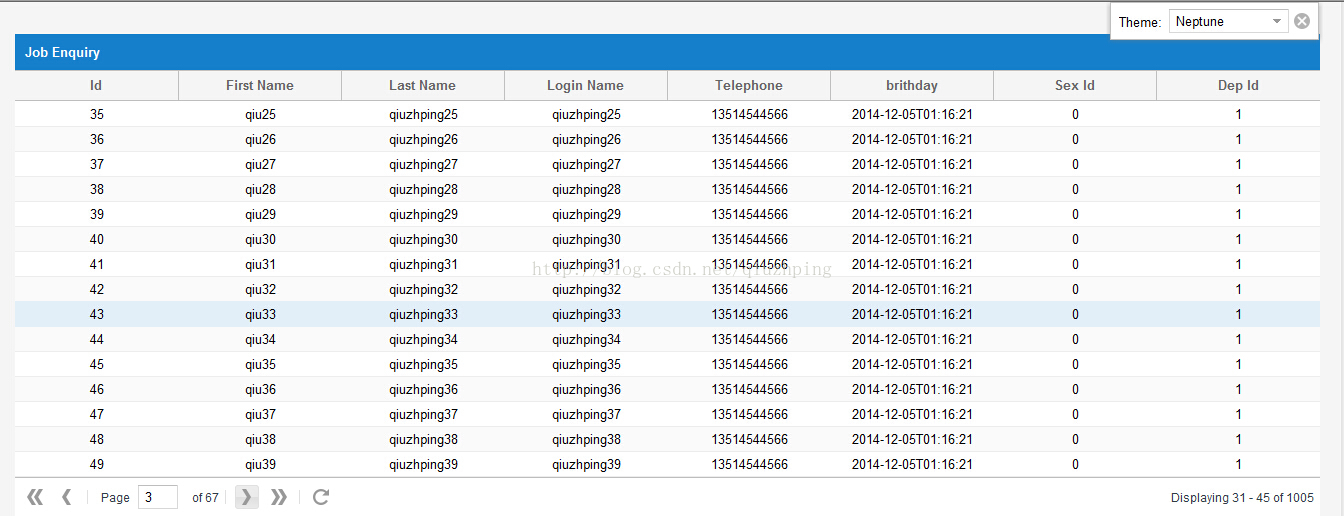This screenshot has height=516, width=1344.
Task: Click the first name qiu31
Action: [x=260, y=264]
